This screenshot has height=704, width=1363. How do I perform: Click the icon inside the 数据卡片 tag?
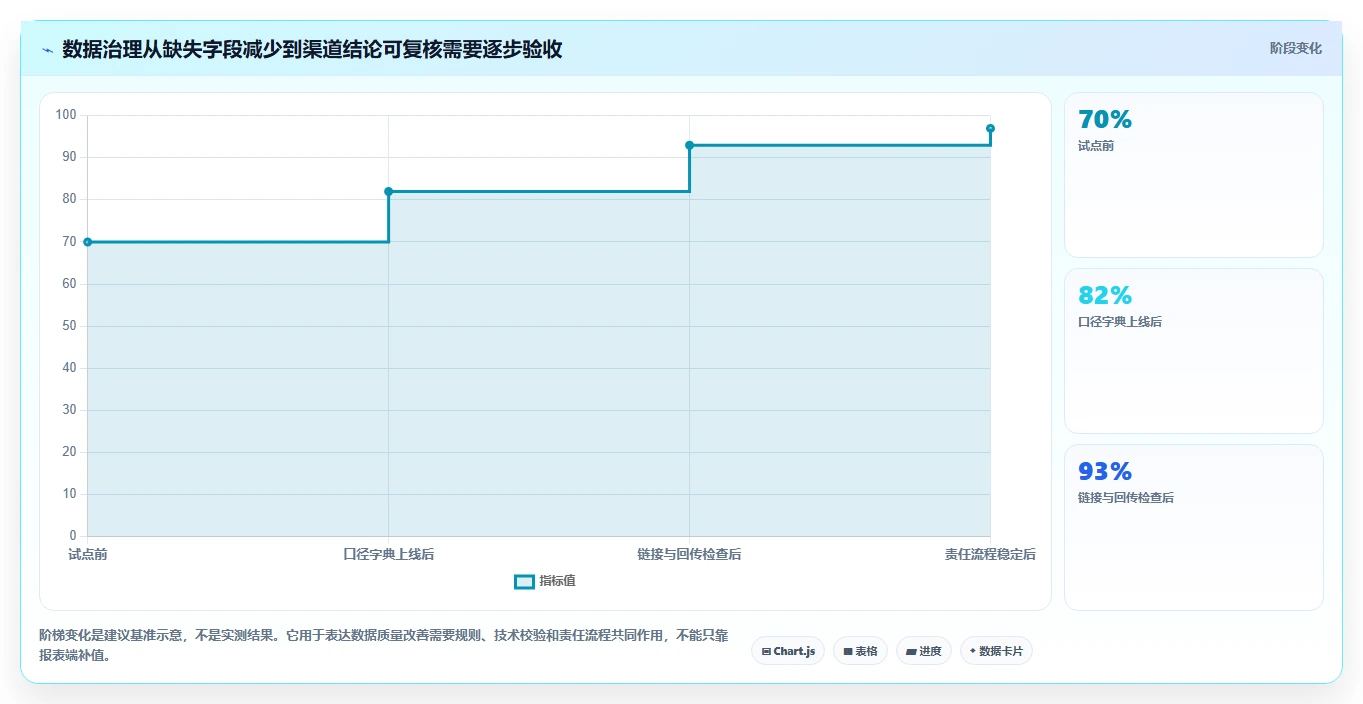[972, 651]
